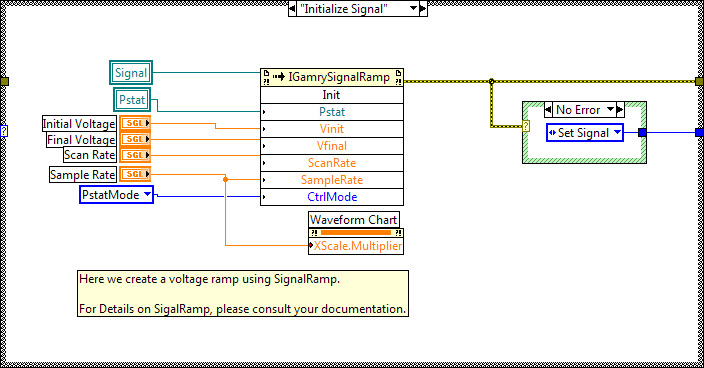Click the case selector terminal with question mark
This screenshot has height=368, width=704.
[x=526, y=127]
